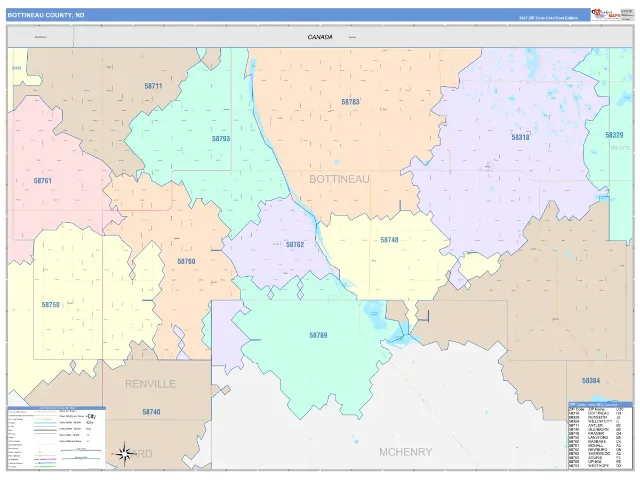Select the ANTLER row in ZIP index

click(595, 425)
